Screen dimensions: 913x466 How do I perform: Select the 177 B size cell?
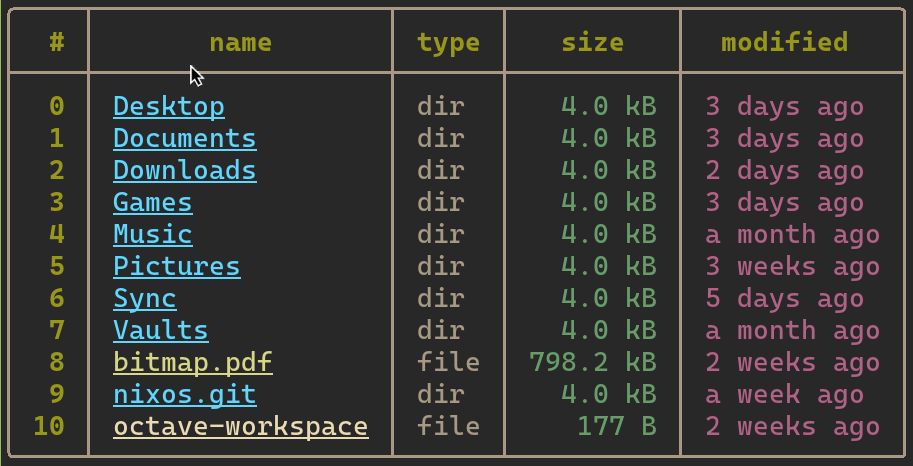(617, 427)
